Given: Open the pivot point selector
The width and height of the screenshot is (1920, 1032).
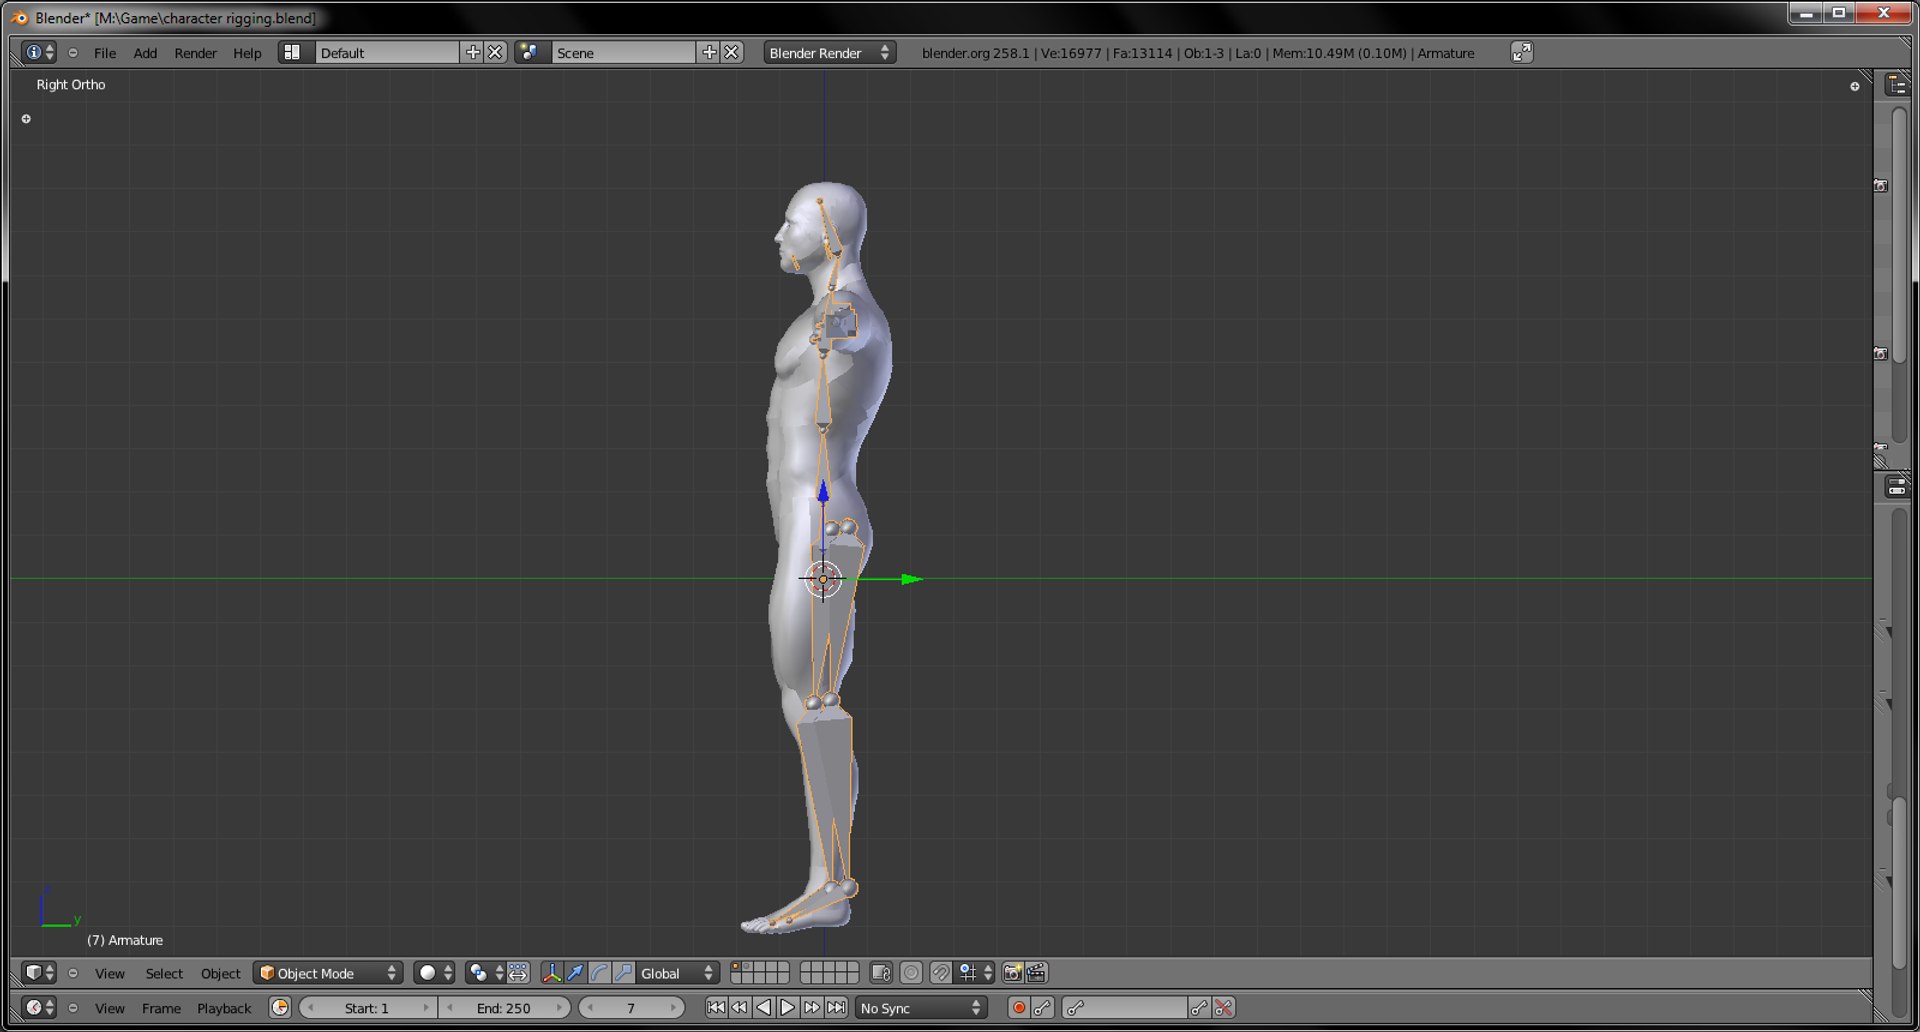Looking at the screenshot, I should click(x=485, y=973).
